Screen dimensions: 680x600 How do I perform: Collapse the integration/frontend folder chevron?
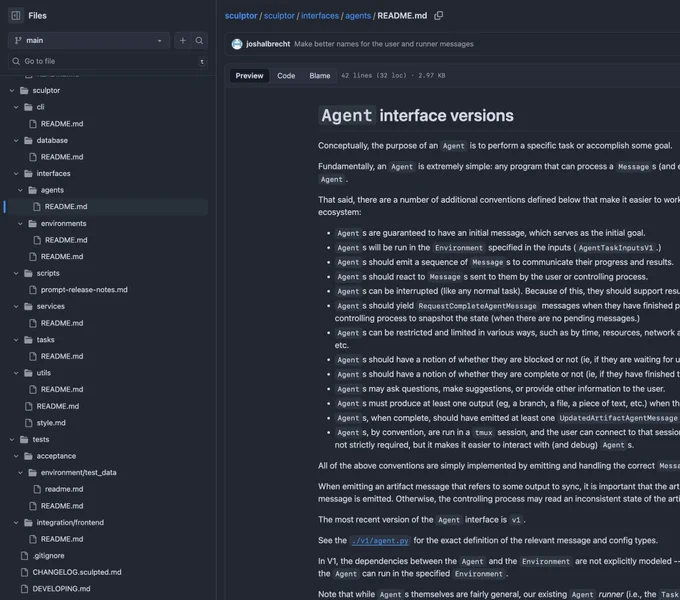(x=16, y=523)
